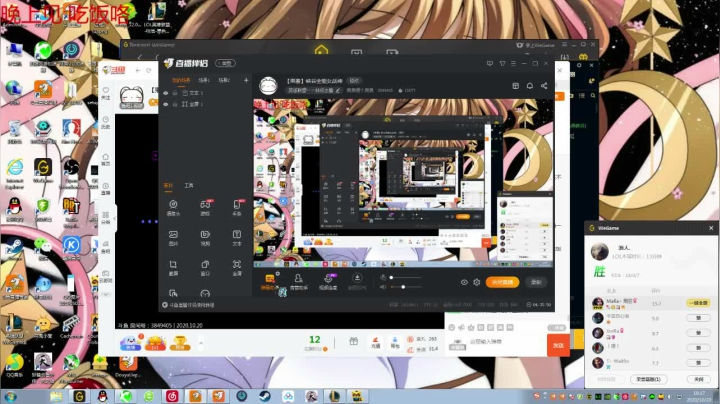Focus the danmaku input field
720x404 pixels.
[x=505, y=342]
